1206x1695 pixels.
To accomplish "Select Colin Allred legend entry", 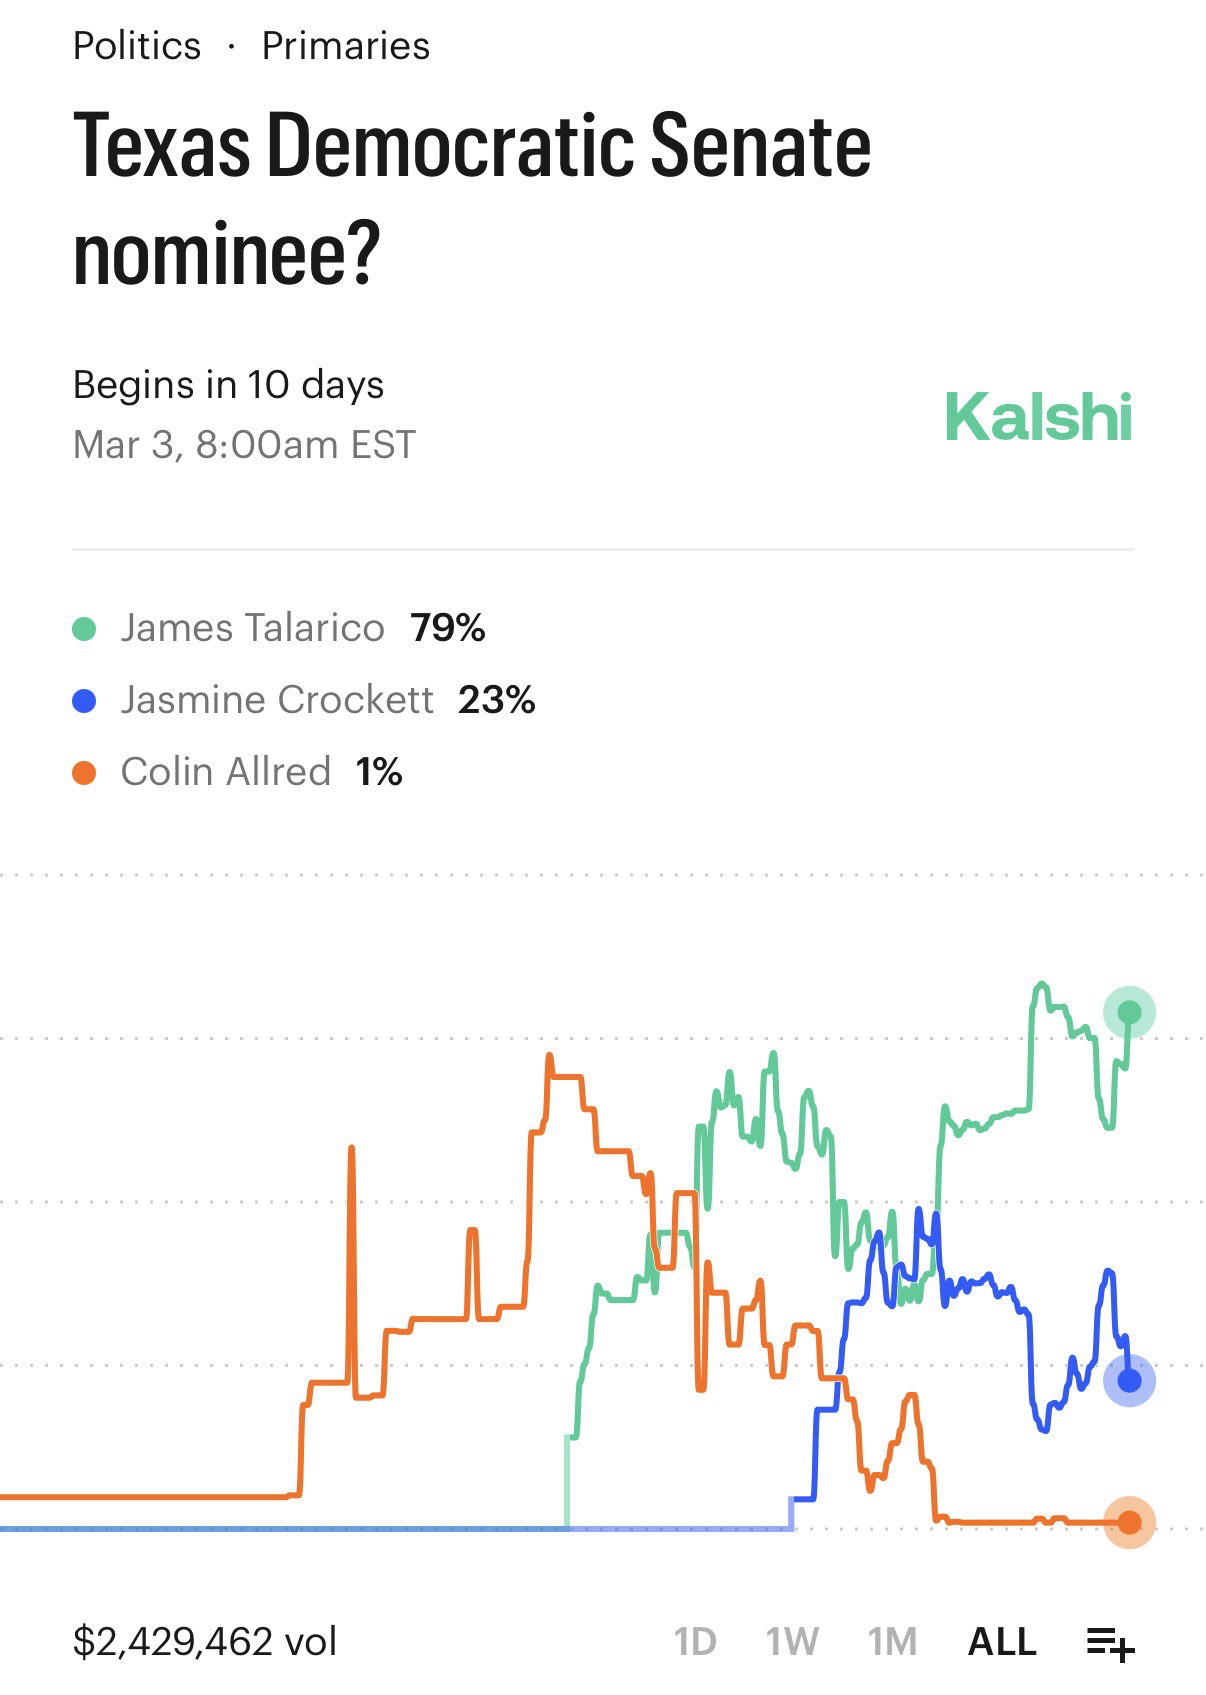I will tap(226, 772).
